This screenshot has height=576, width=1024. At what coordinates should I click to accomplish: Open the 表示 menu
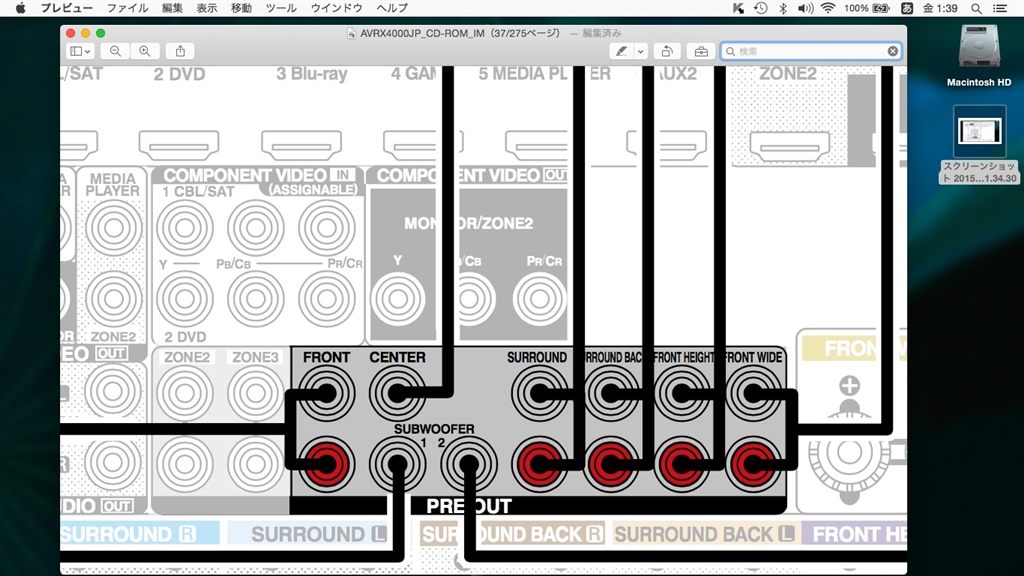pyautogui.click(x=207, y=8)
